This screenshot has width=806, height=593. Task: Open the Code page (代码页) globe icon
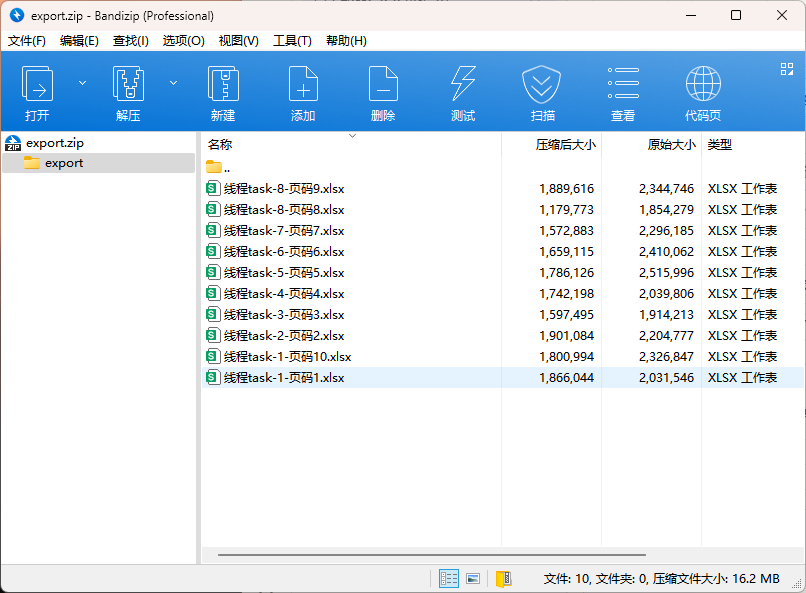coord(703,85)
